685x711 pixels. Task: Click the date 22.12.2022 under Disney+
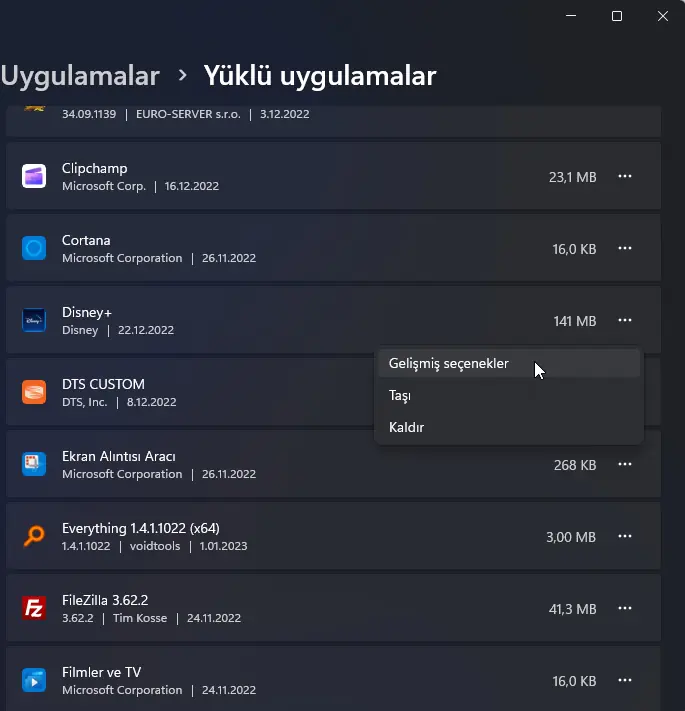pyautogui.click(x=146, y=330)
